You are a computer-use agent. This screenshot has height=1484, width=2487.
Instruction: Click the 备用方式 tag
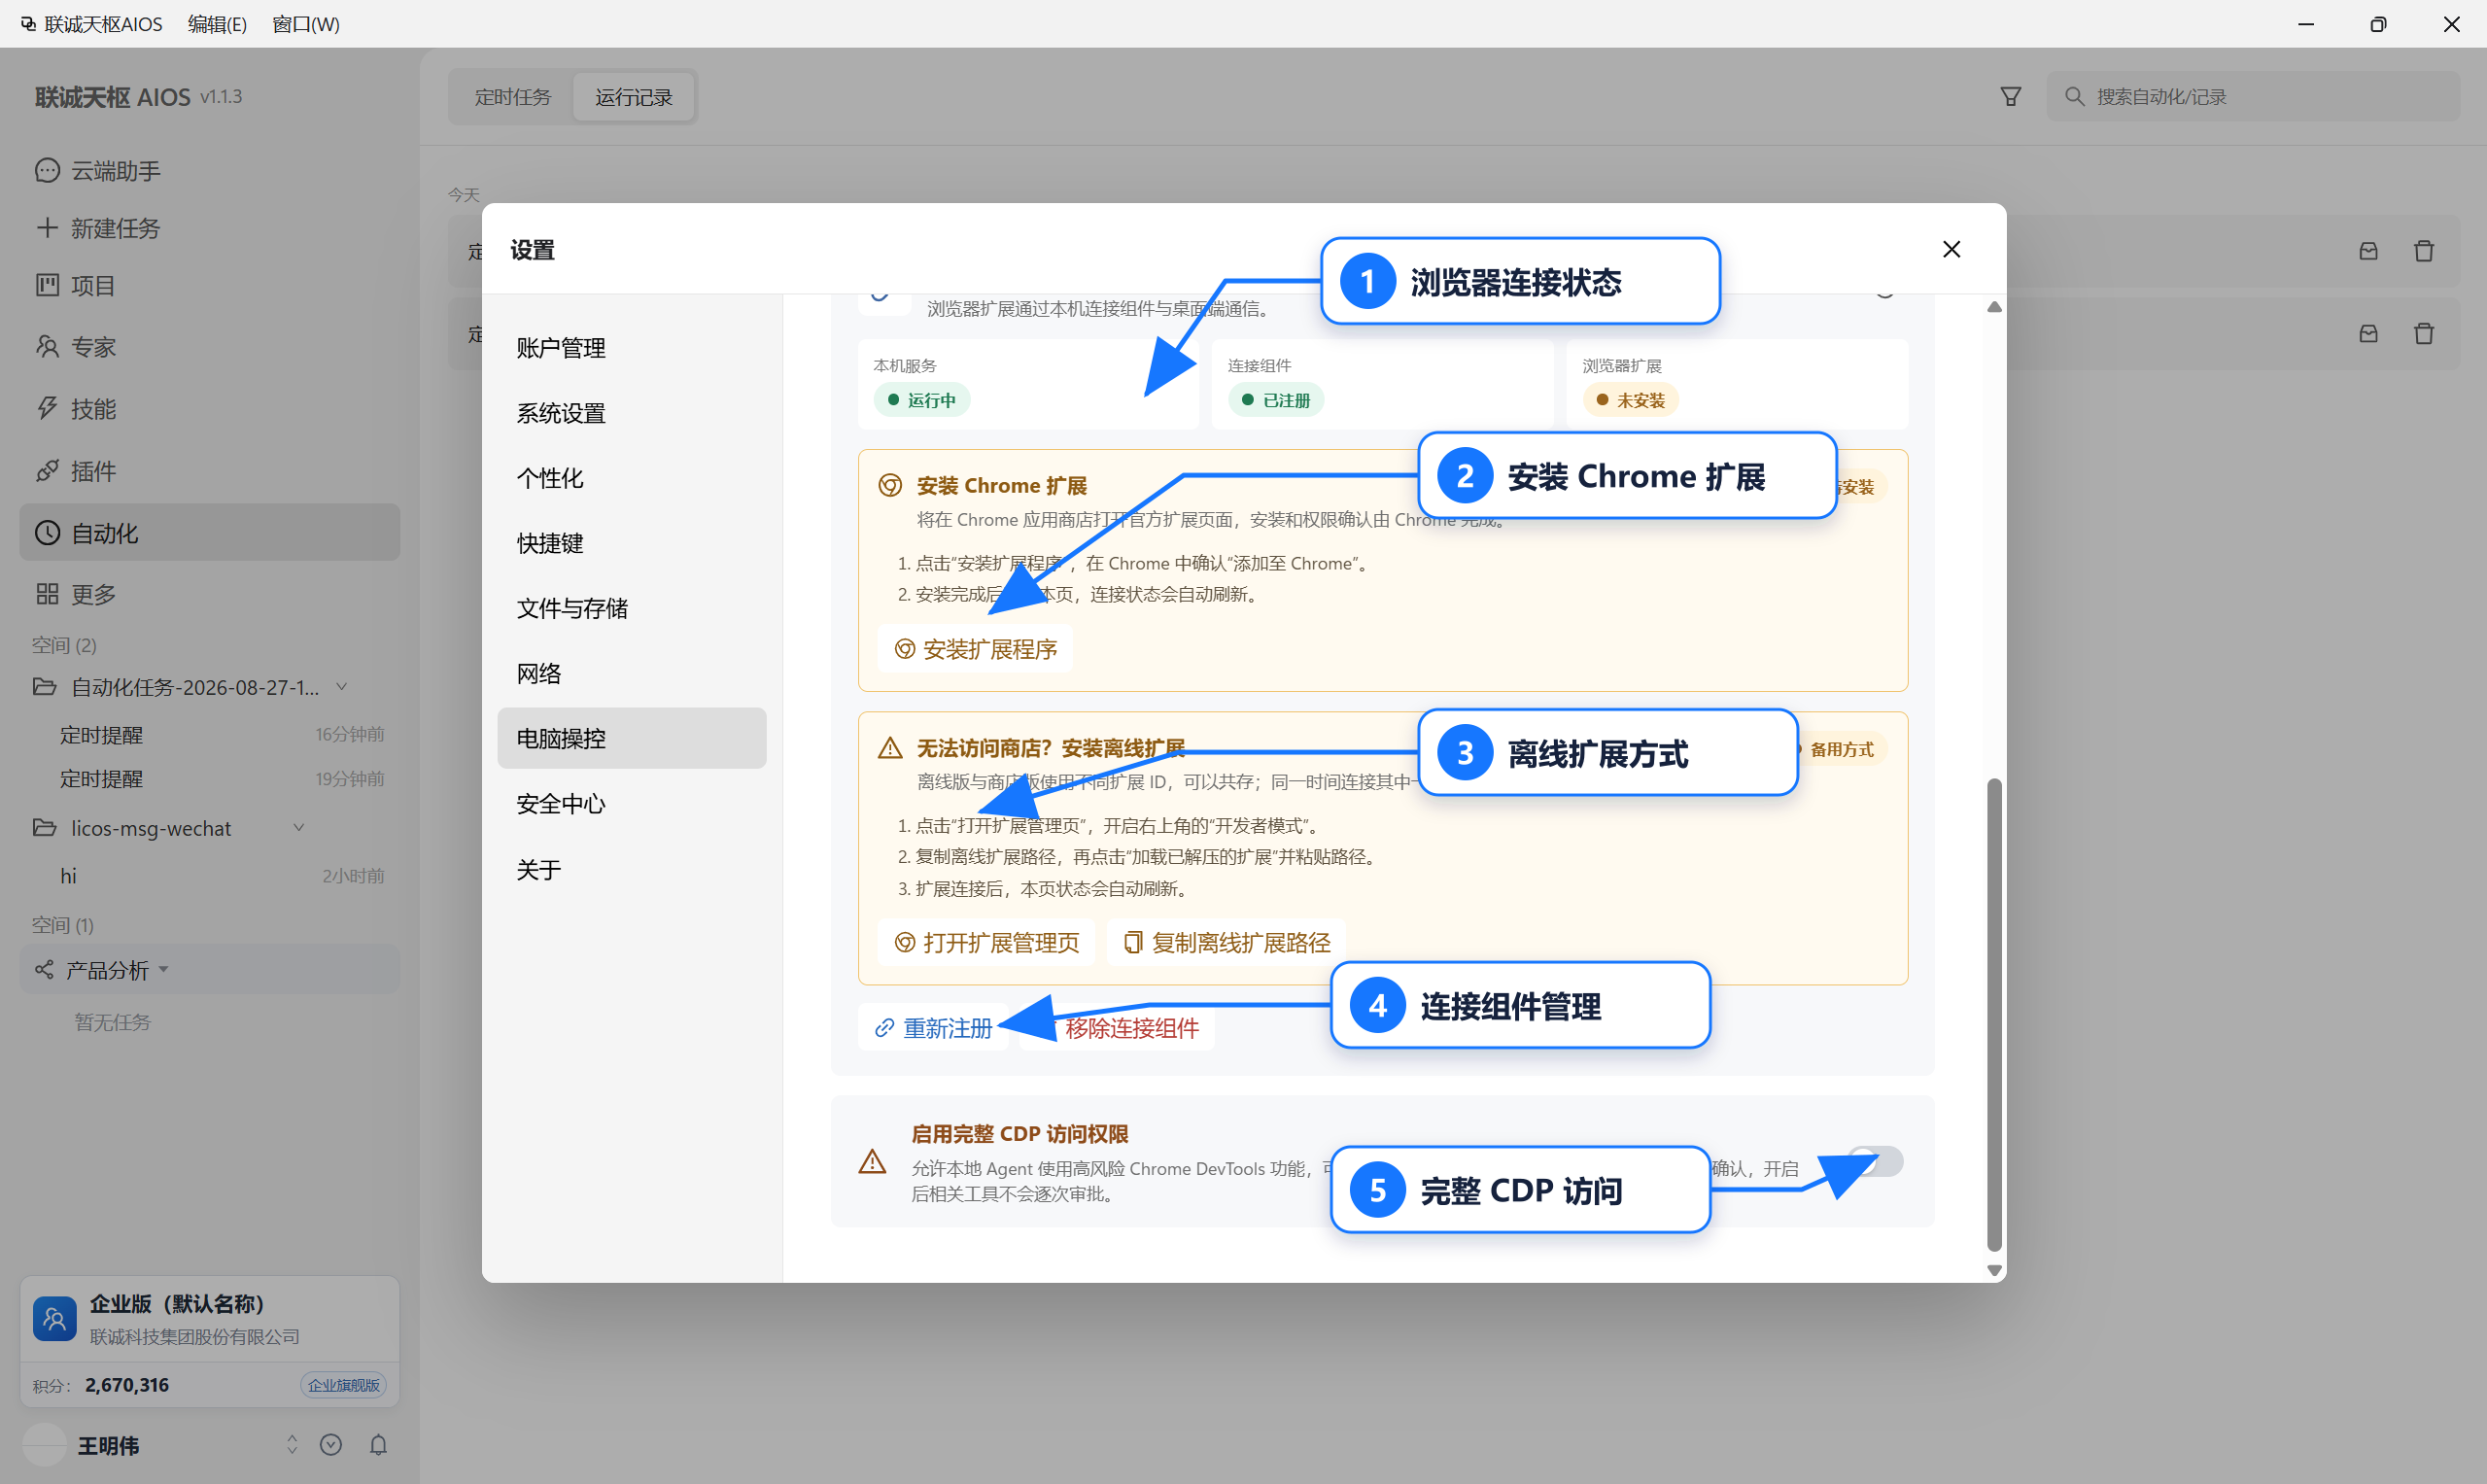1841,749
